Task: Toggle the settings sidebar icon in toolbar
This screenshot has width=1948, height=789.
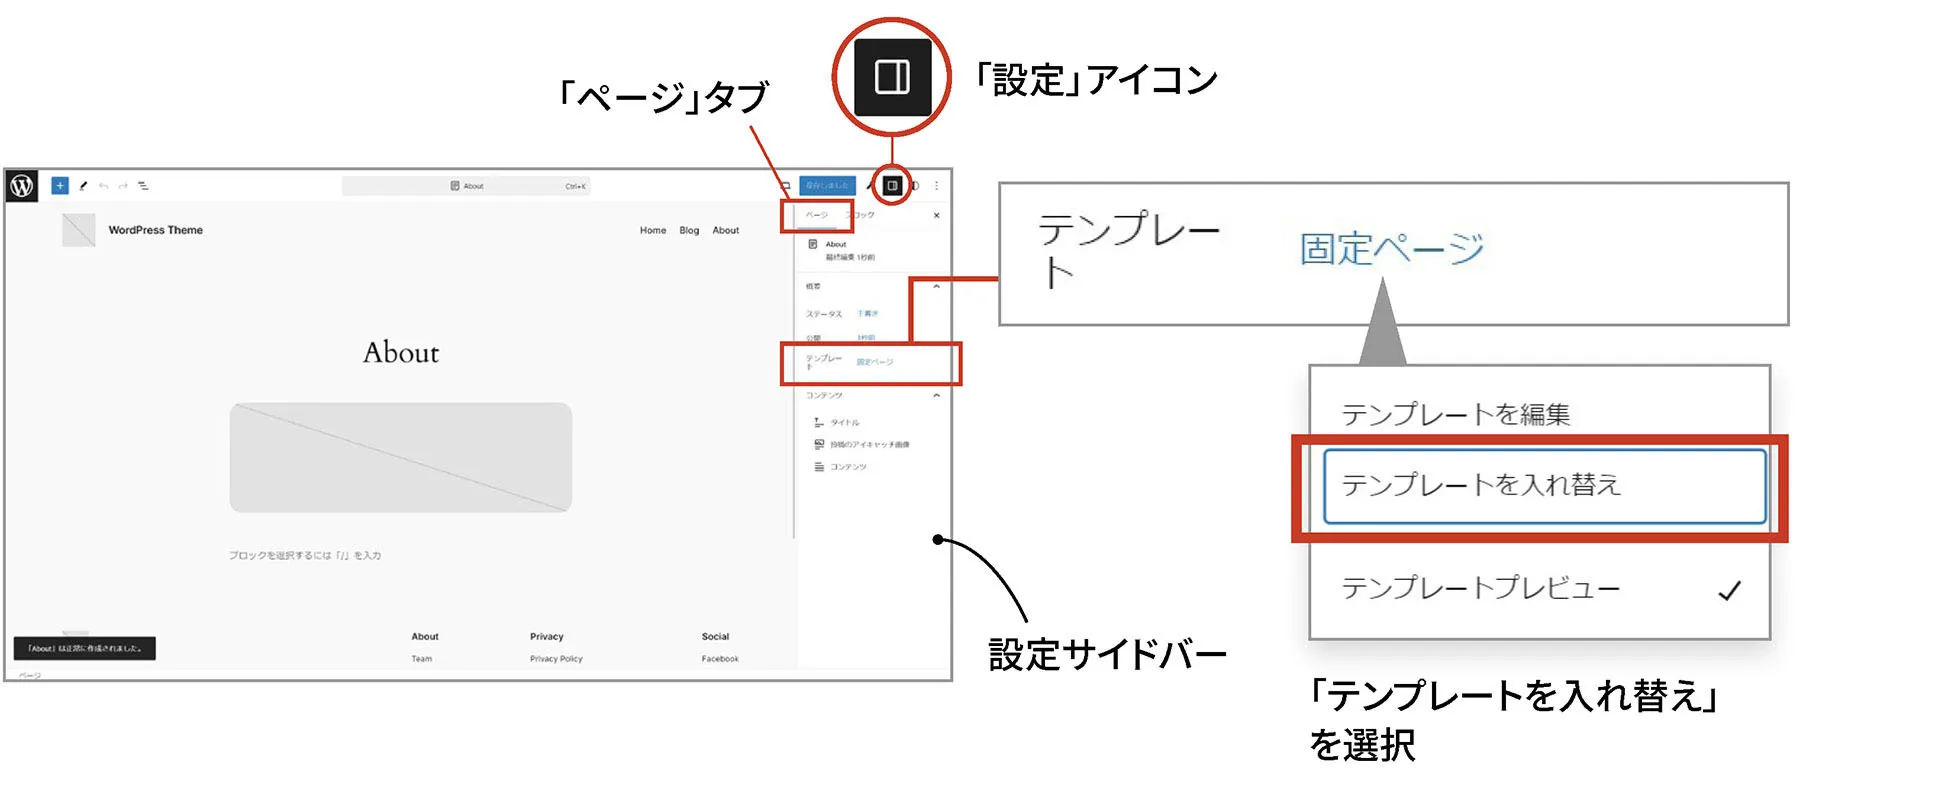Action: [892, 186]
